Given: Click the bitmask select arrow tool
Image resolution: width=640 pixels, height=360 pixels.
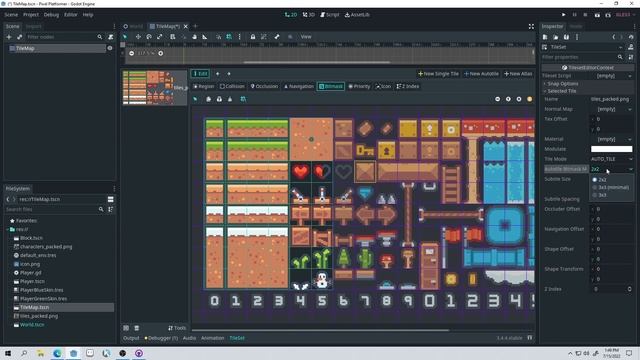Looking at the screenshot, I should click(x=195, y=99).
